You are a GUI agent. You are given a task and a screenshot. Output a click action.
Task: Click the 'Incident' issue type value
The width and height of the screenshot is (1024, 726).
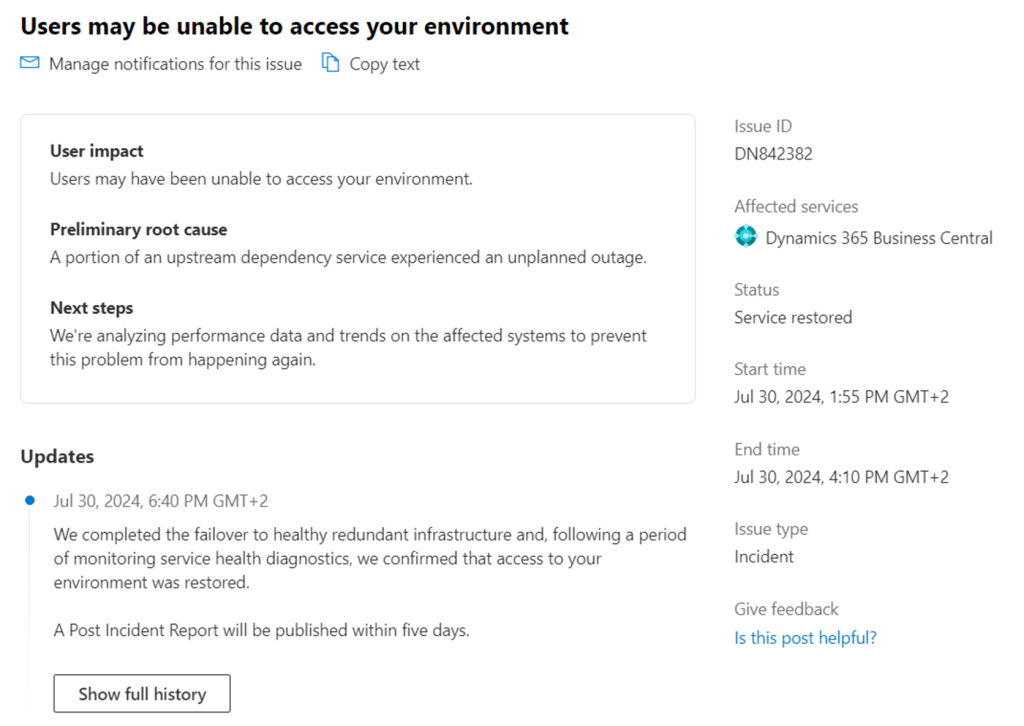click(764, 556)
